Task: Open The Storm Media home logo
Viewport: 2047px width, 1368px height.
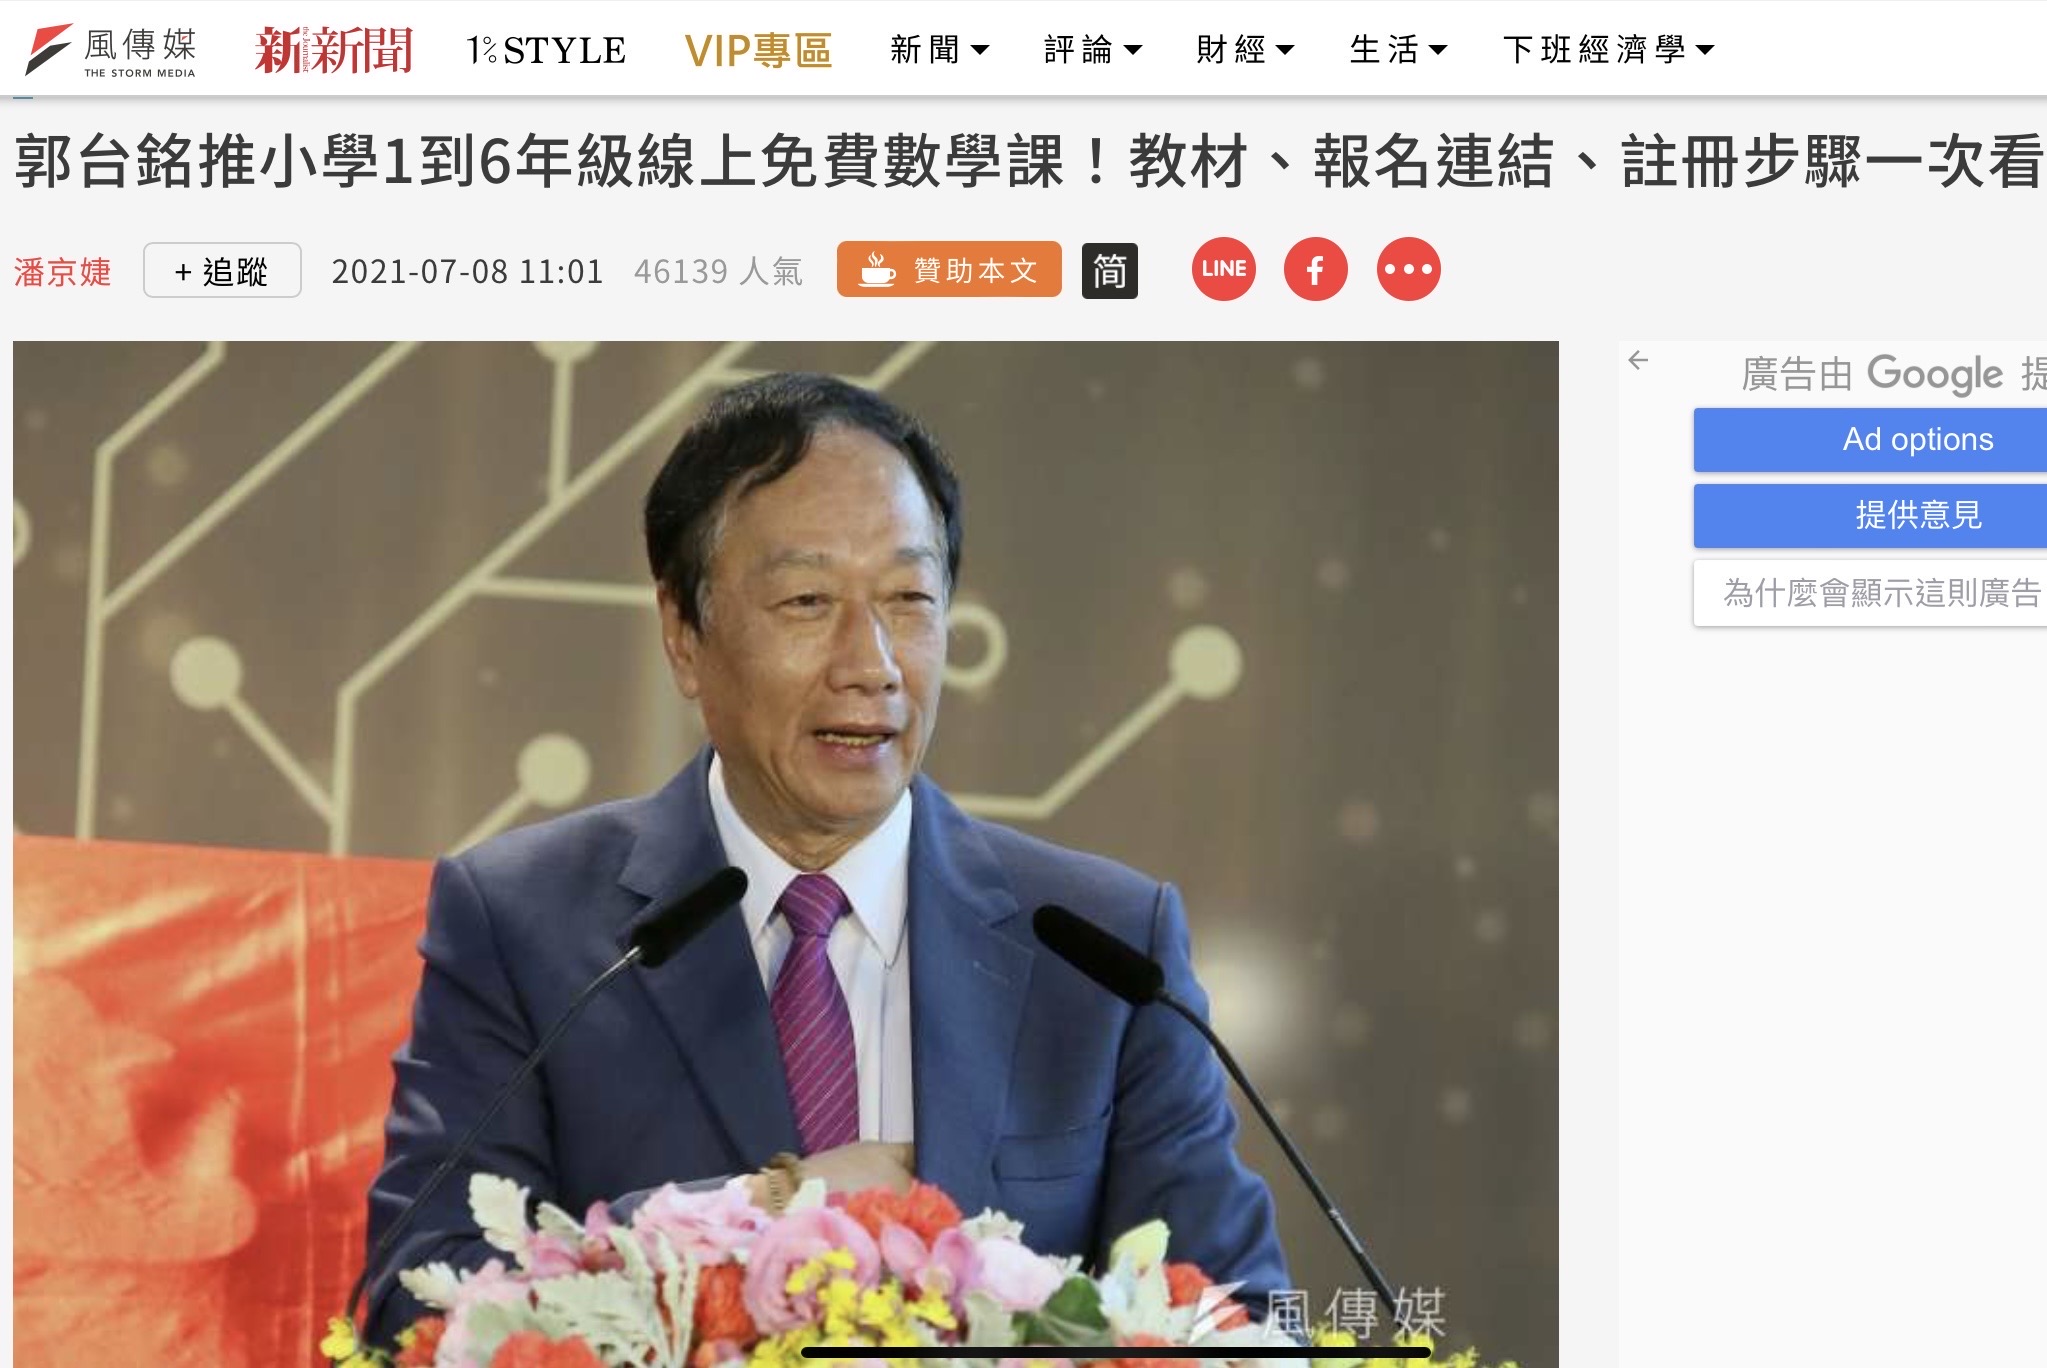Action: click(110, 50)
